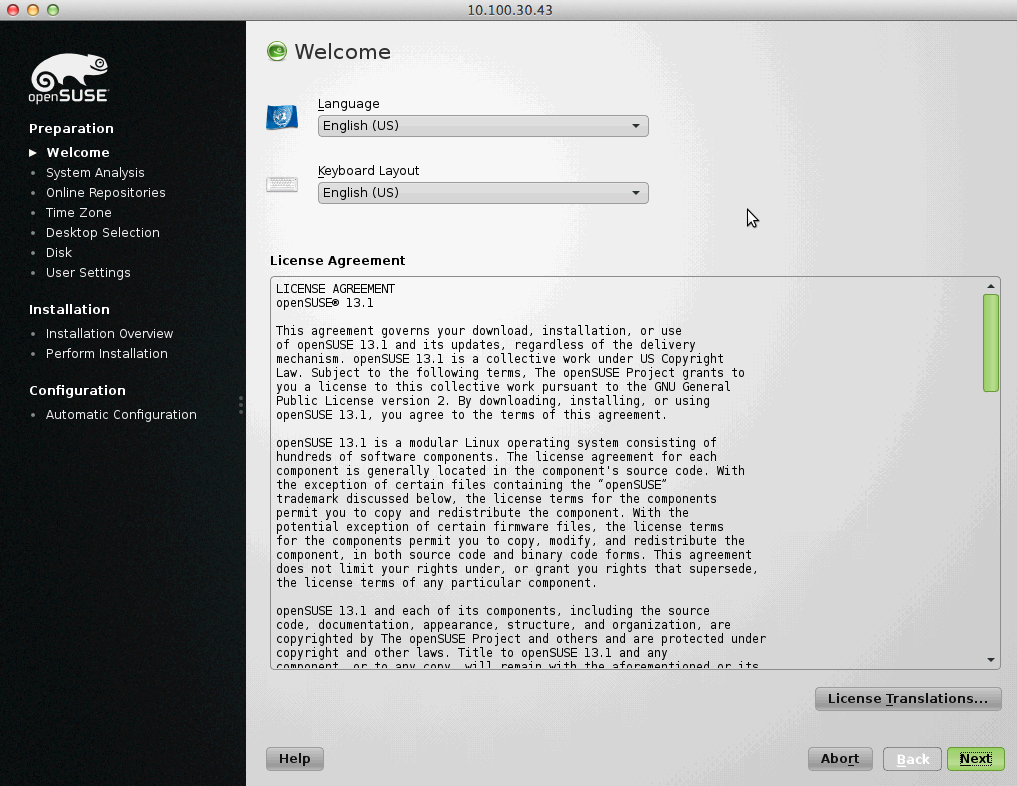Viewport: 1017px width, 786px height.
Task: Open the Keyboard Layout dropdown
Action: [483, 193]
